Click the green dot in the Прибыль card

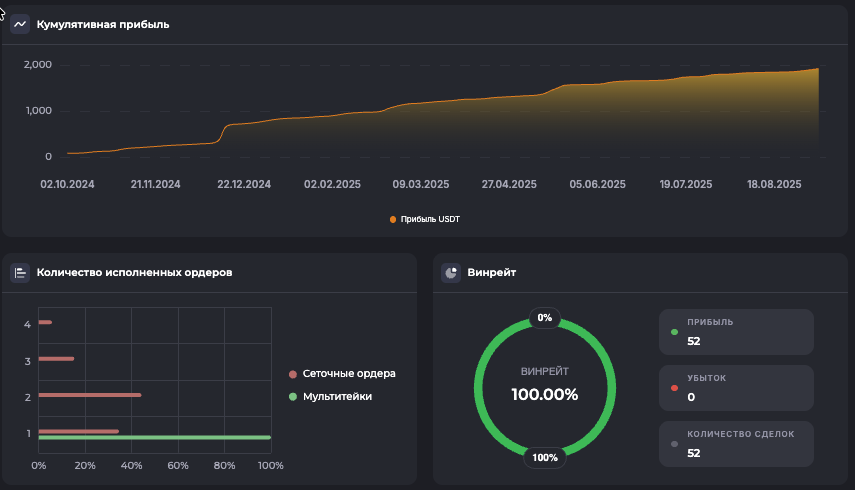coord(674,332)
